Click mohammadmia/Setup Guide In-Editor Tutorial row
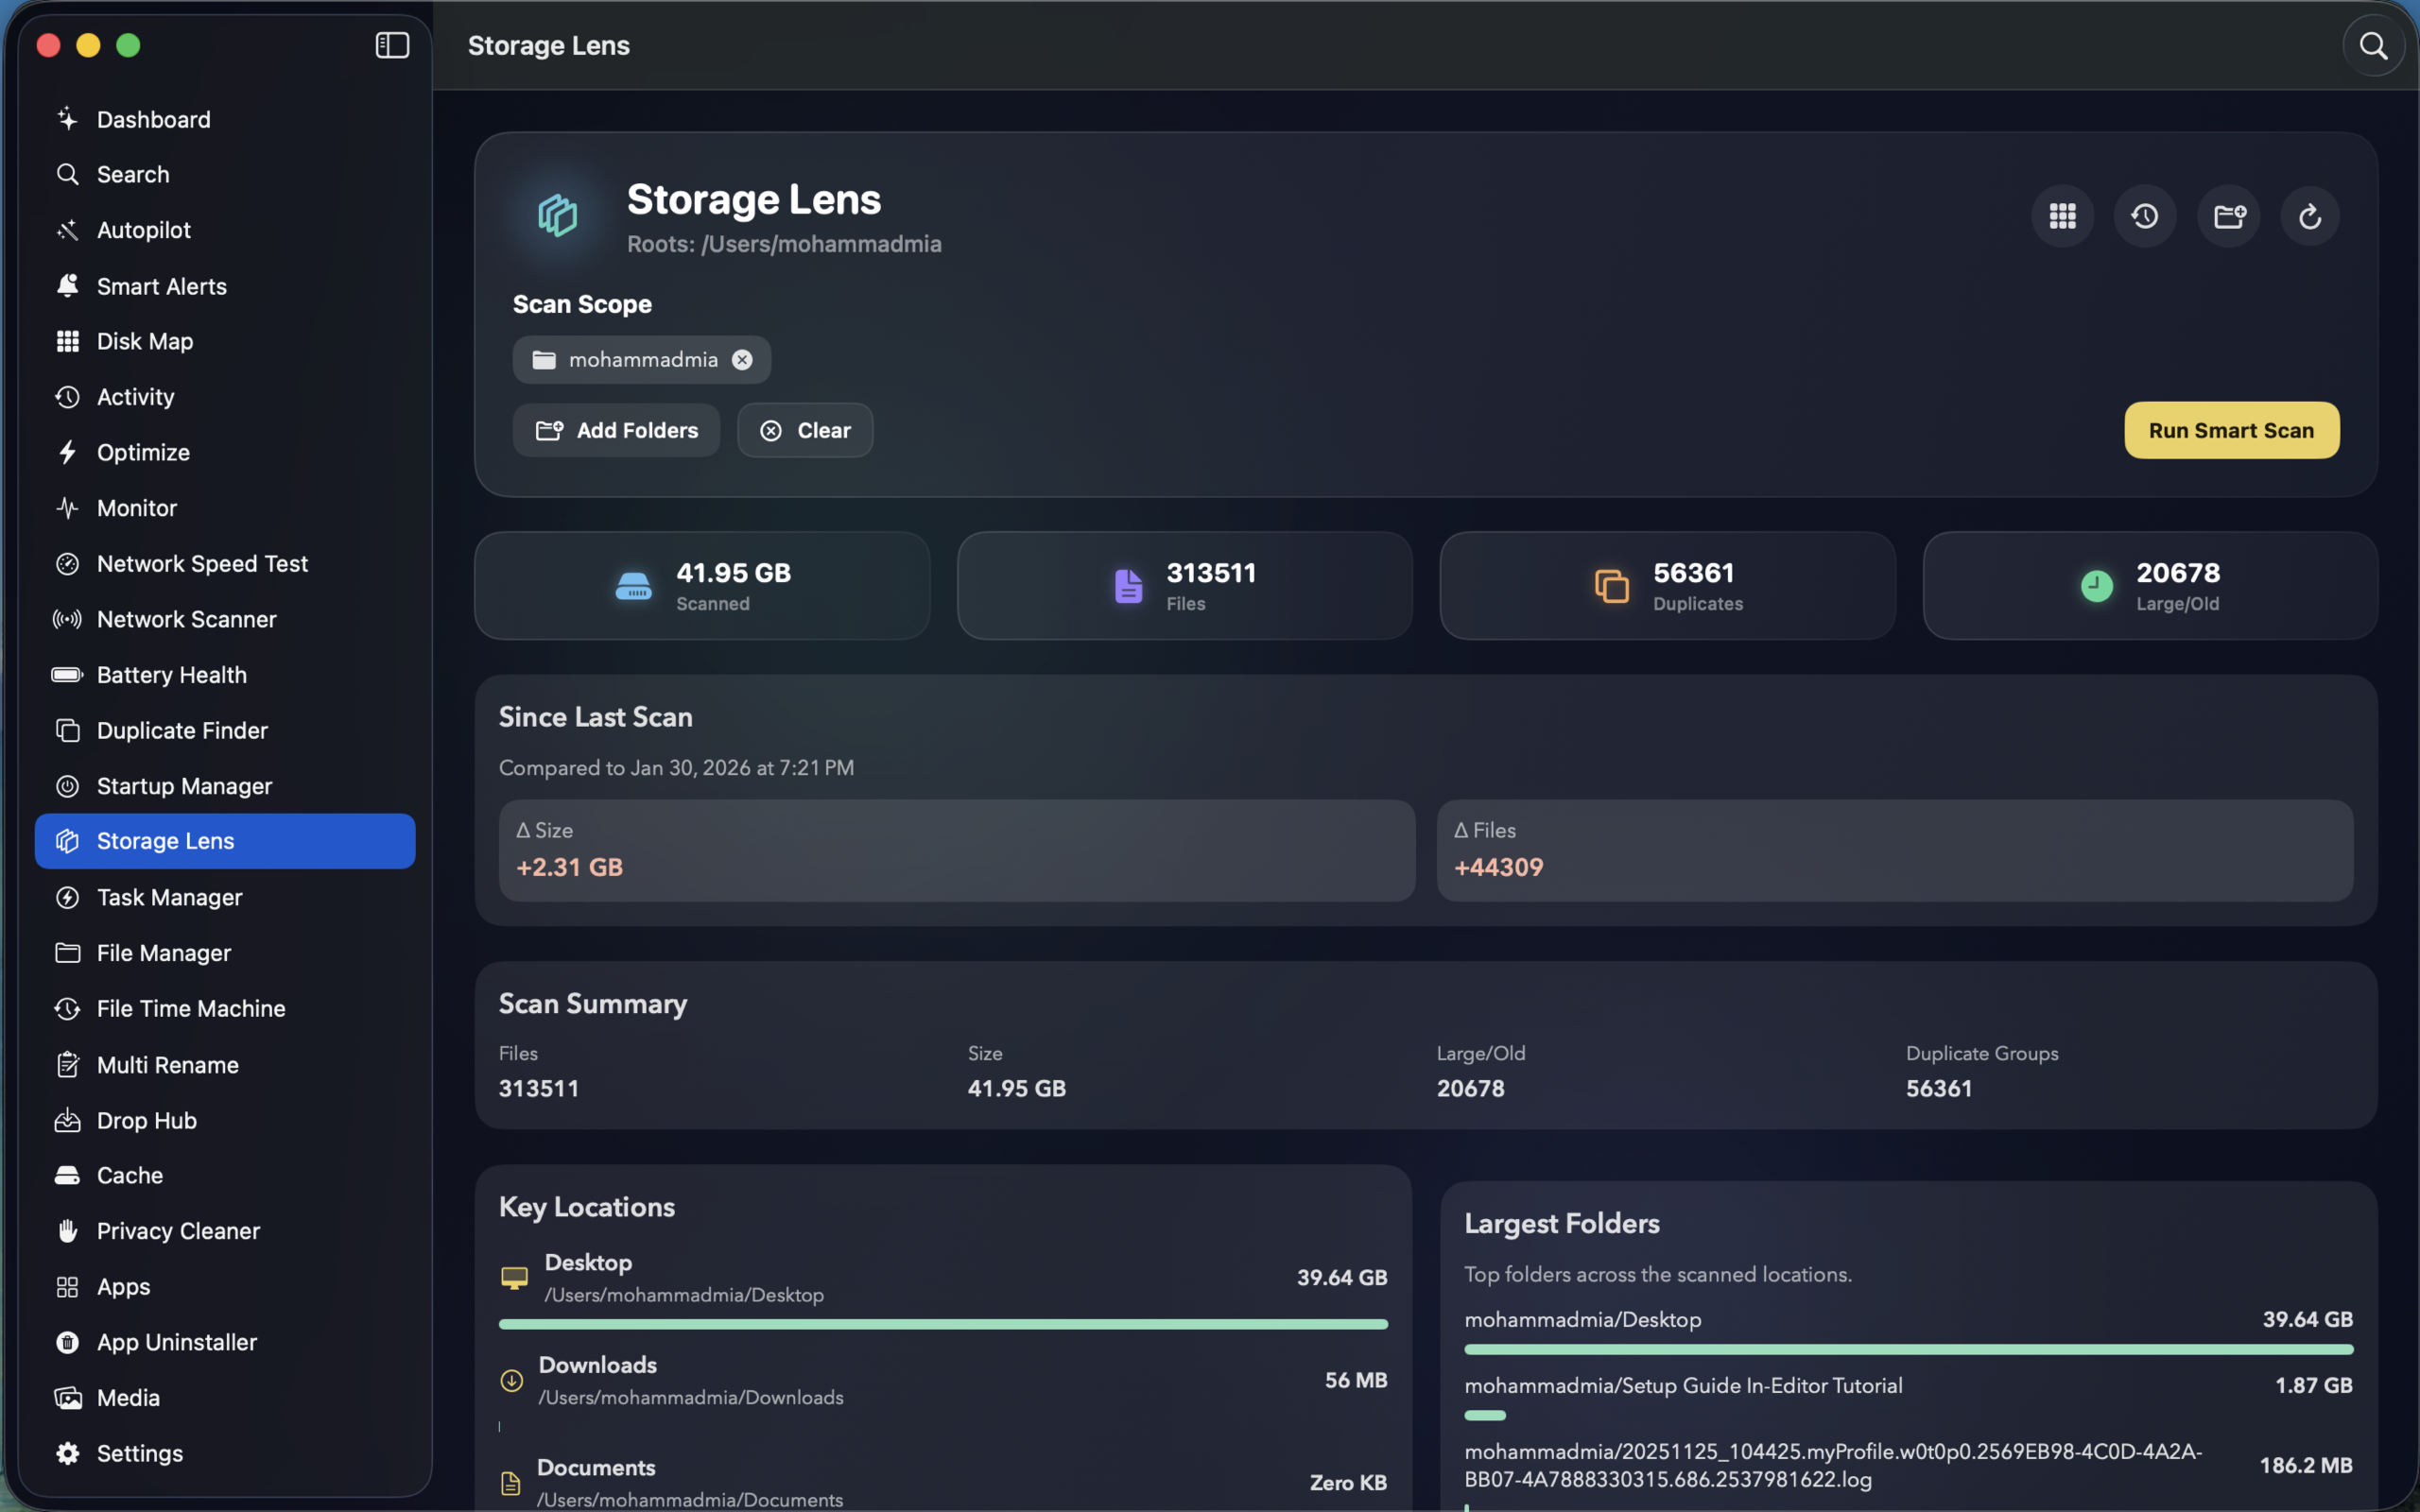The image size is (2420, 1512). [x=1908, y=1397]
